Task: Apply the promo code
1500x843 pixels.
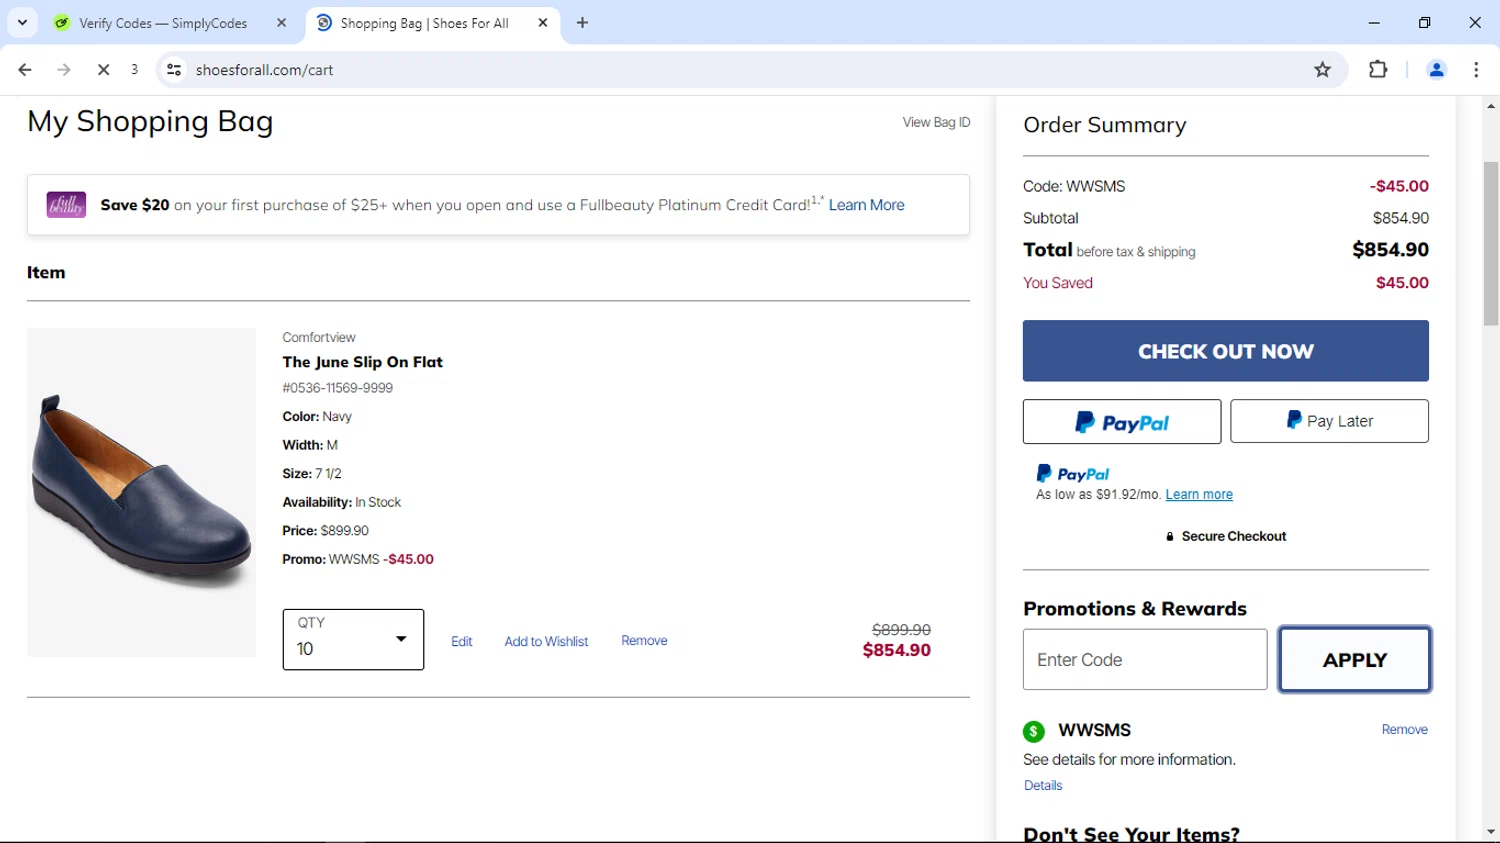Action: tap(1355, 659)
